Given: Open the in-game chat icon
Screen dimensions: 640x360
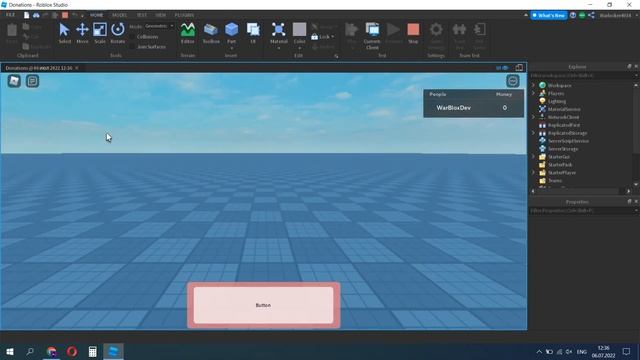Looking at the screenshot, I should click(x=32, y=81).
